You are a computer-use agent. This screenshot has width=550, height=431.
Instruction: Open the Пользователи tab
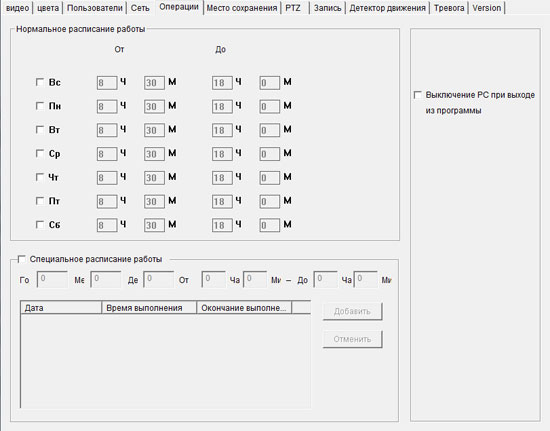(x=95, y=8)
